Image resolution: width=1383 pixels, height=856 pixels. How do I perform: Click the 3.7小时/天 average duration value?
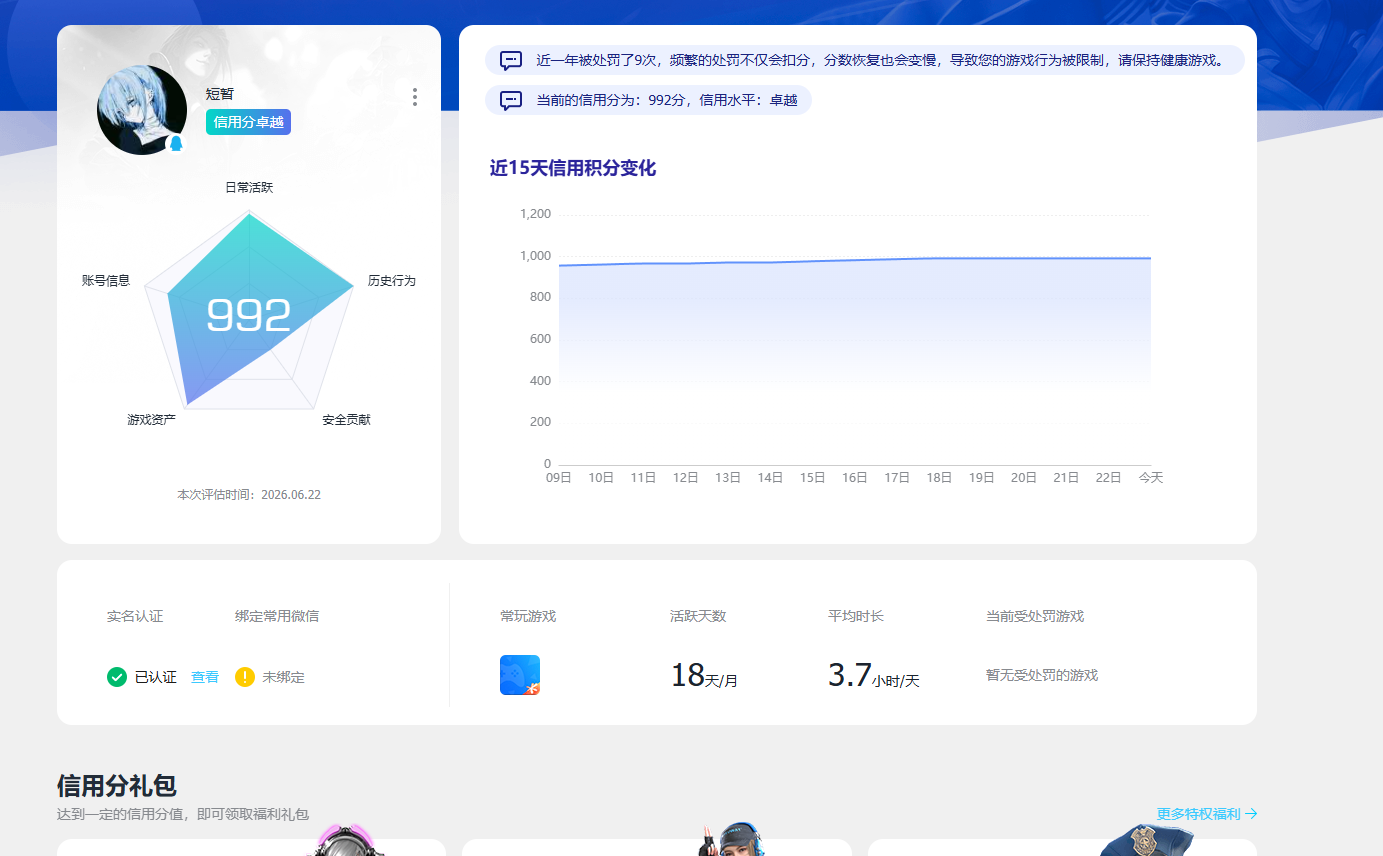click(873, 676)
